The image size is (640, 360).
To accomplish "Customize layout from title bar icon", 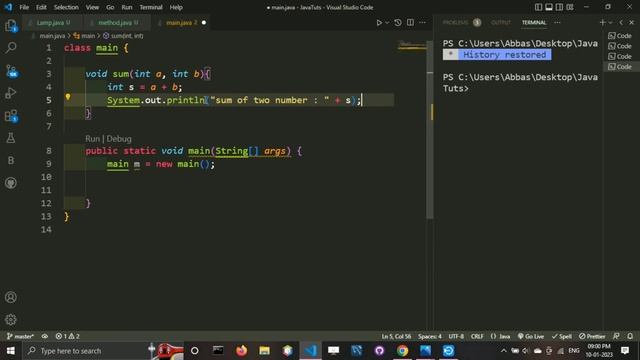I will tap(570, 7).
